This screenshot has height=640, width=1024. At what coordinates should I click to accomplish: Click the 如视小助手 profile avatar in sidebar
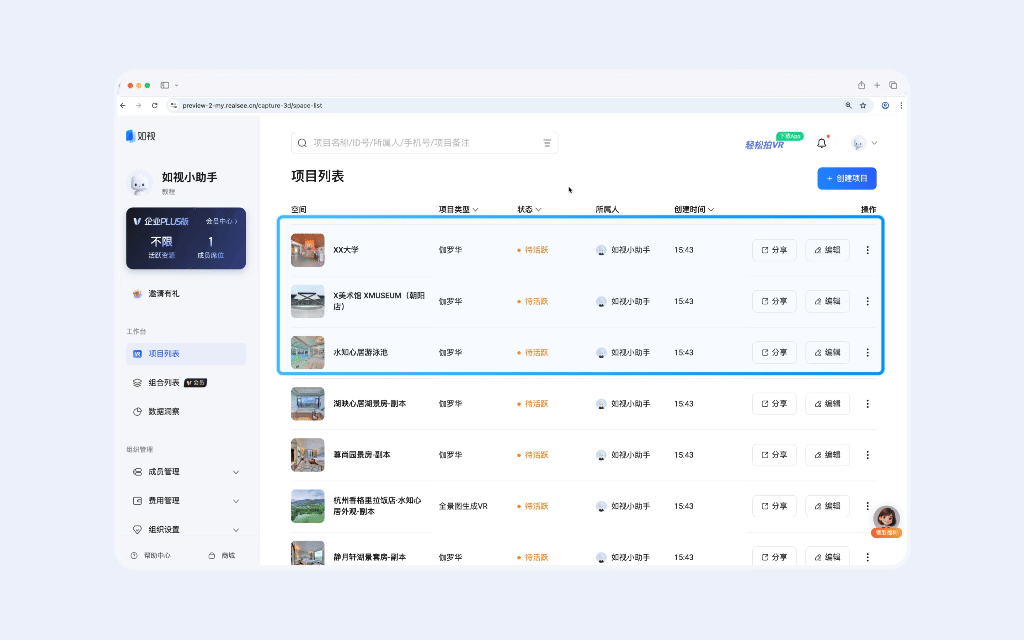click(139, 184)
